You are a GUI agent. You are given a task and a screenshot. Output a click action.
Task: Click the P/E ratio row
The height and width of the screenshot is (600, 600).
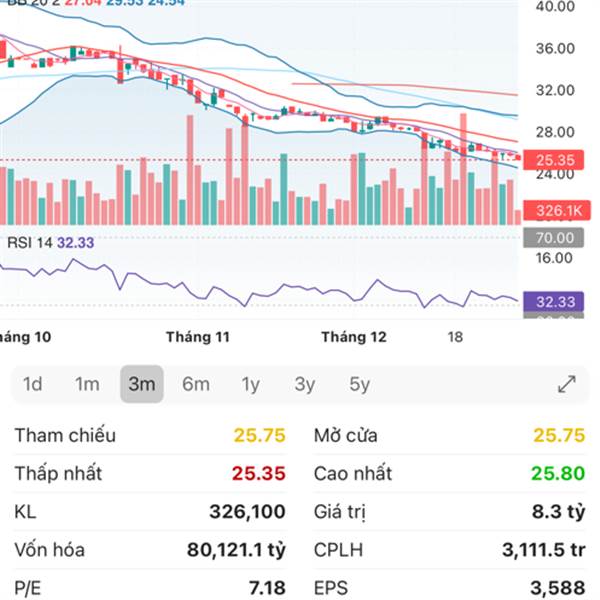(150, 587)
